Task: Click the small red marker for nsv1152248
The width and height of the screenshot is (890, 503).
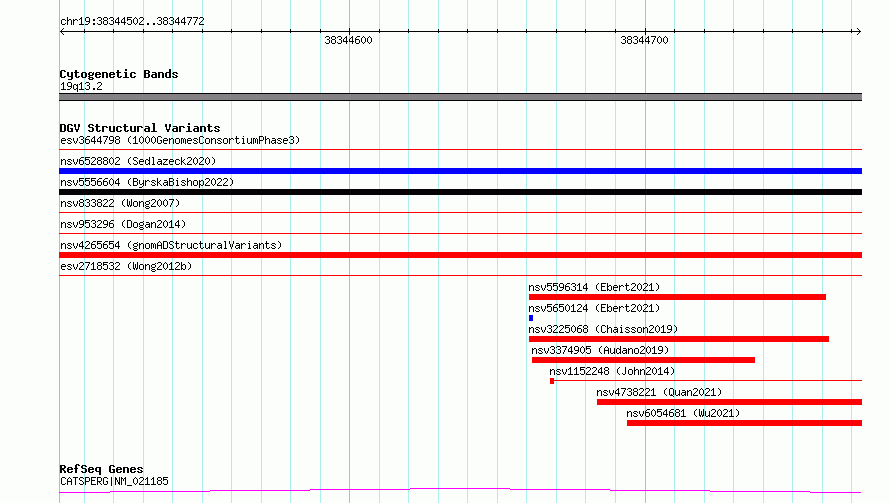Action: [552, 381]
